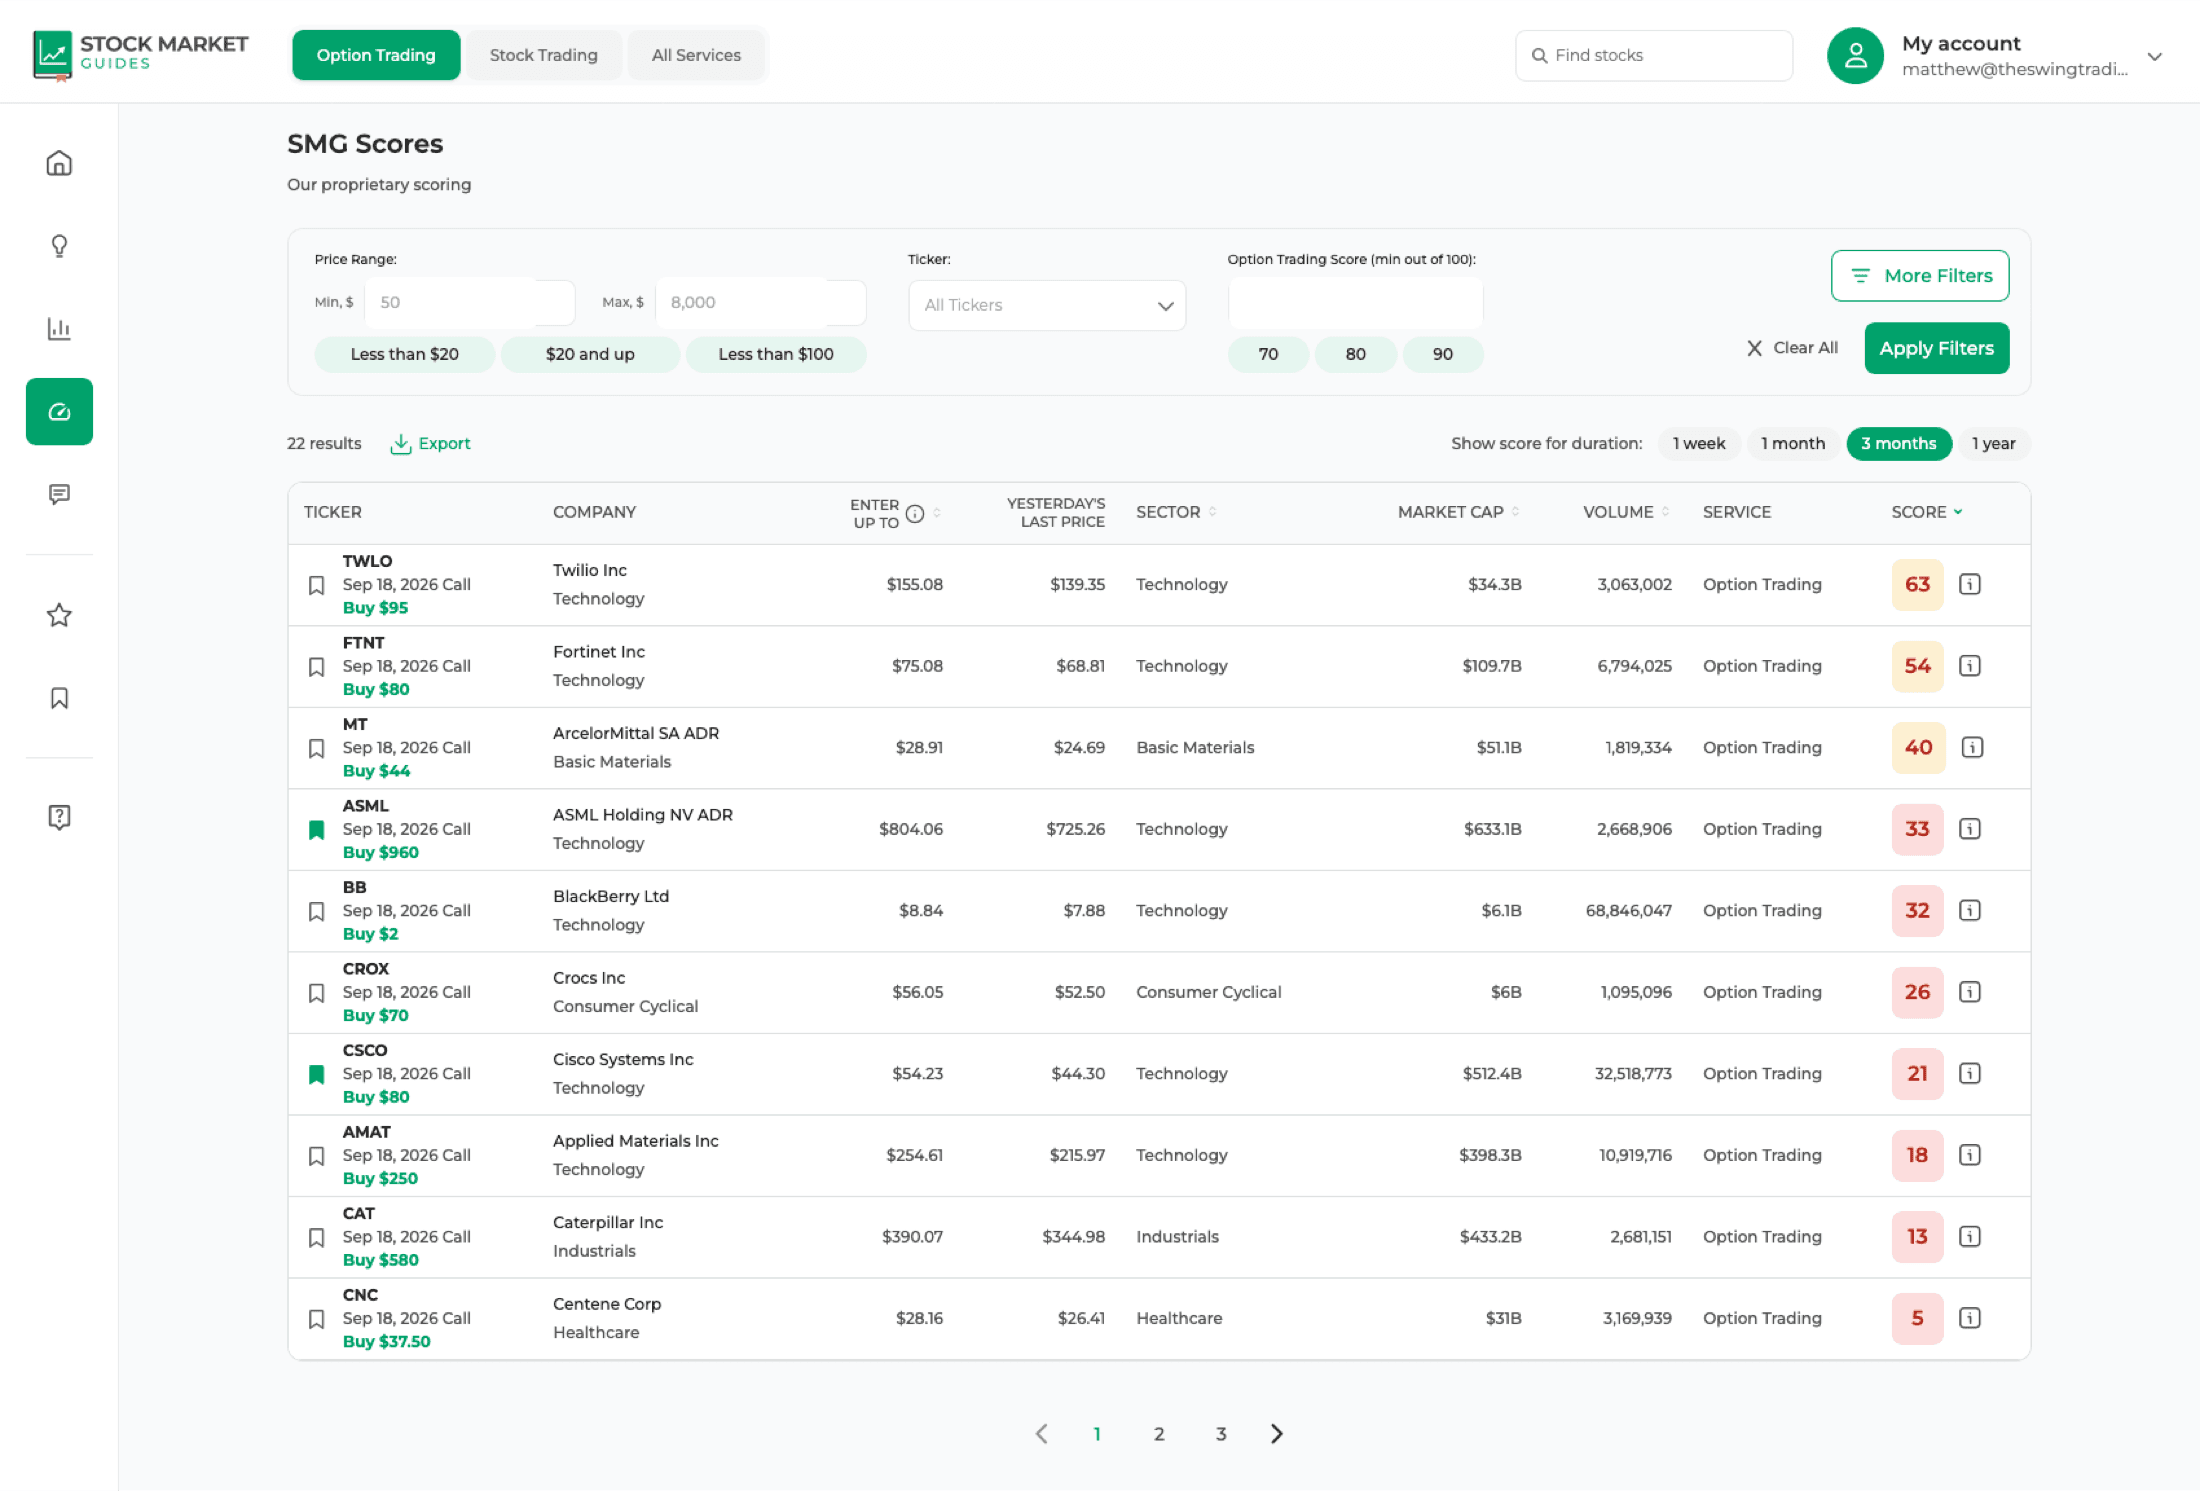Open score info icon for CROX row
The width and height of the screenshot is (2200, 1491).
click(1970, 992)
